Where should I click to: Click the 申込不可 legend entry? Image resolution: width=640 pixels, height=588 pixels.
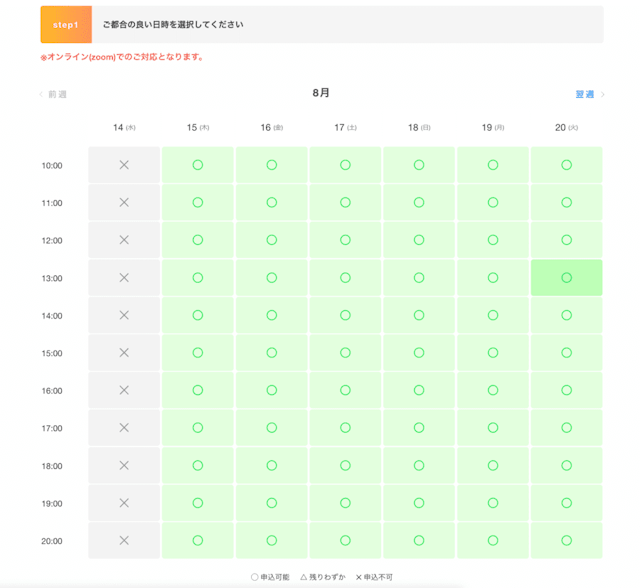(374, 577)
